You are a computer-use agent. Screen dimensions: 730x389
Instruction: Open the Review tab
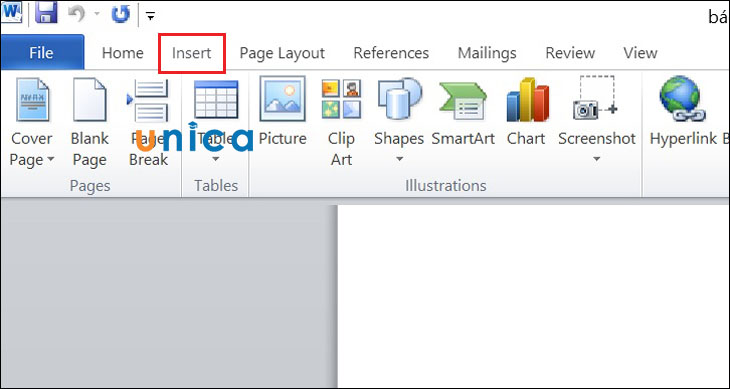pyautogui.click(x=570, y=53)
